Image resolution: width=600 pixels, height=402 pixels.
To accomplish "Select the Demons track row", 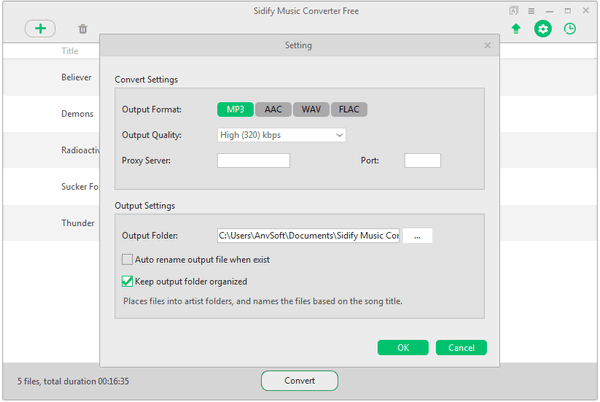I will (x=51, y=114).
